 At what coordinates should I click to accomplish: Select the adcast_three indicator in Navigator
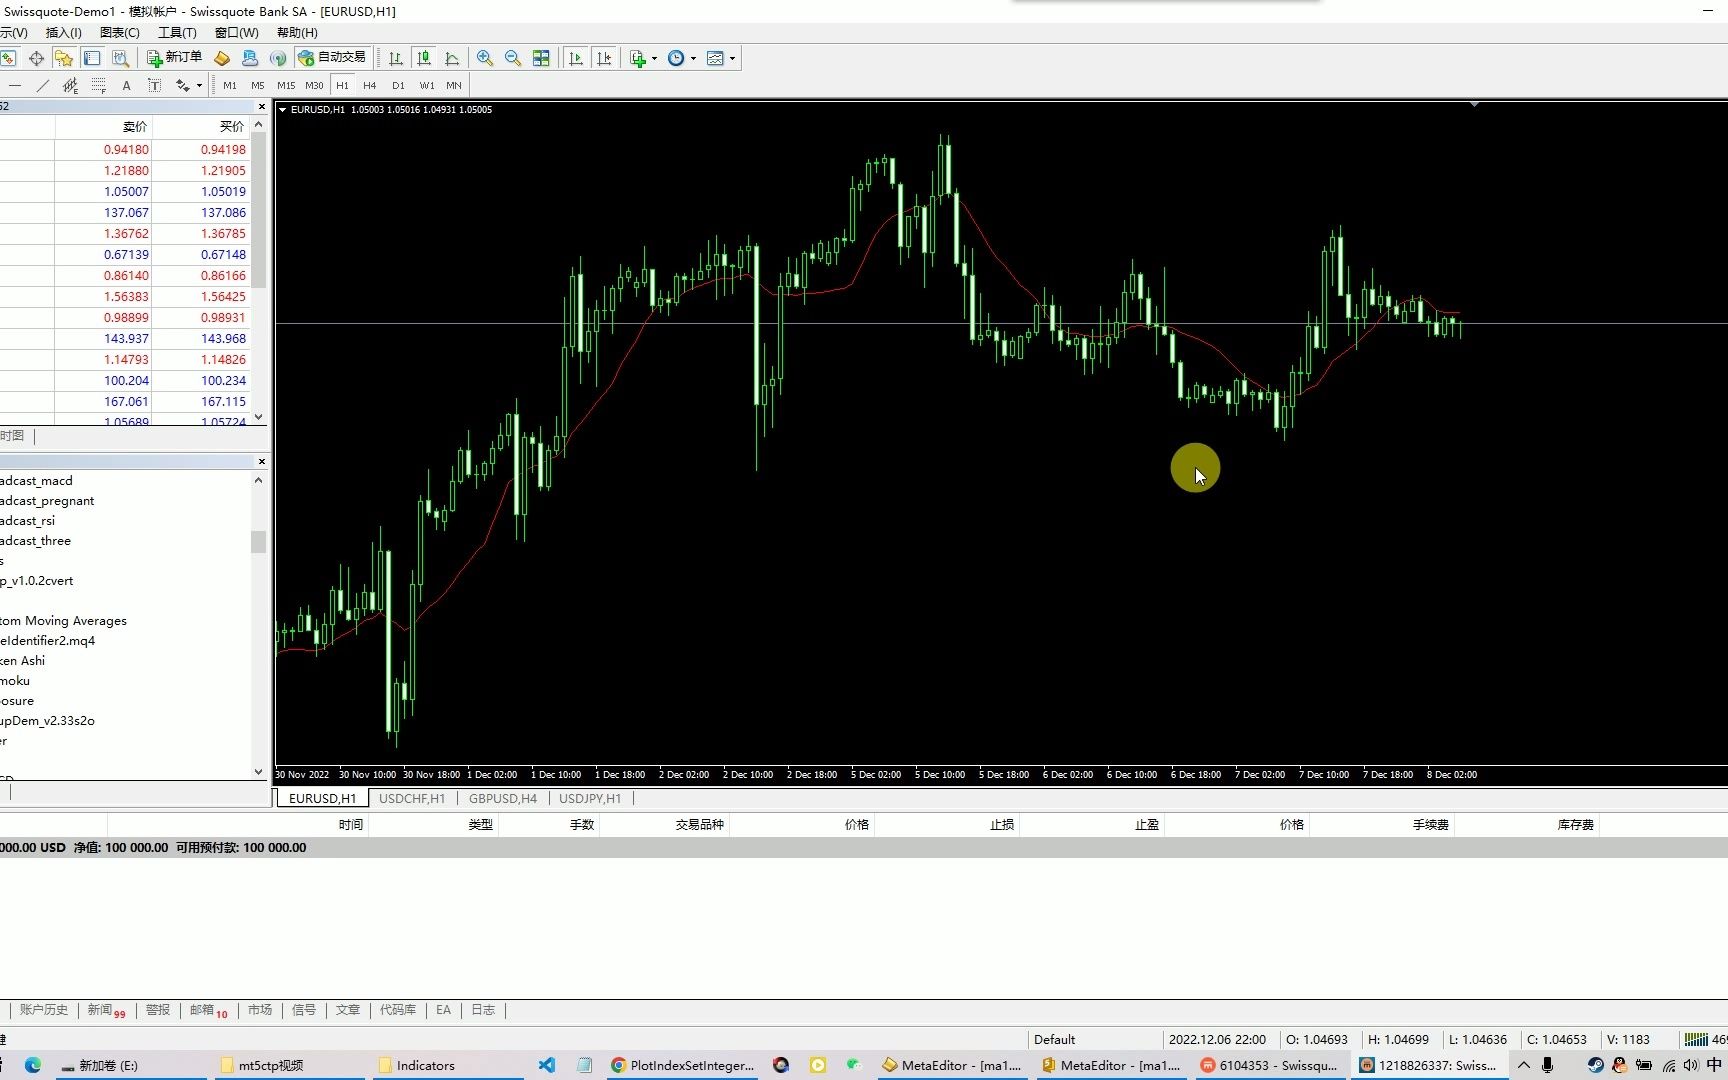(36, 540)
